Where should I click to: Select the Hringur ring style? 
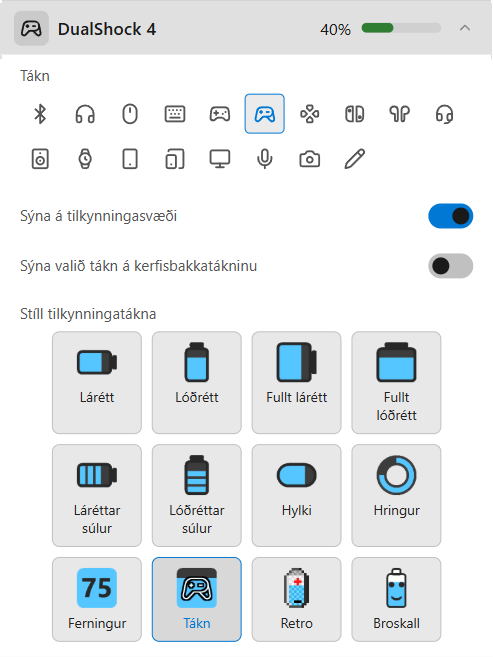[x=396, y=495]
